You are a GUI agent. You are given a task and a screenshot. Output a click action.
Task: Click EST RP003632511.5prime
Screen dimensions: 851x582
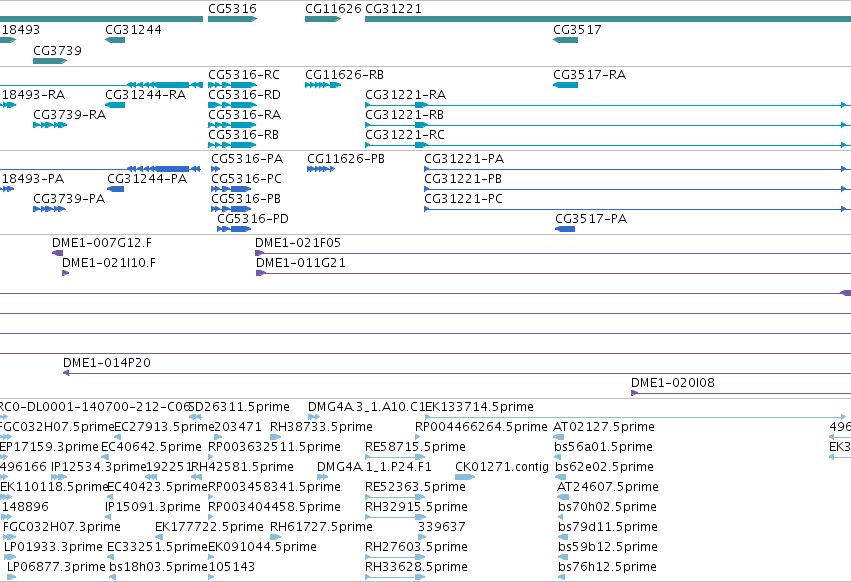click(x=275, y=447)
